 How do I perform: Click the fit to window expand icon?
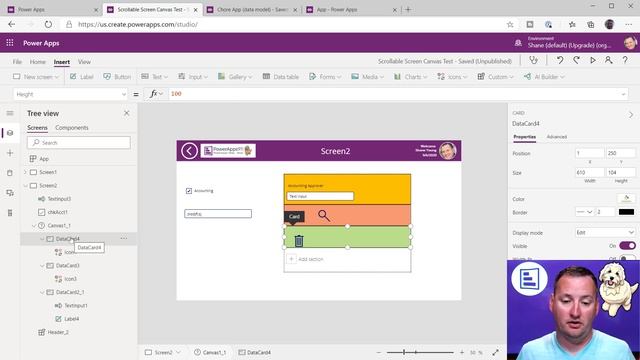(x=495, y=352)
